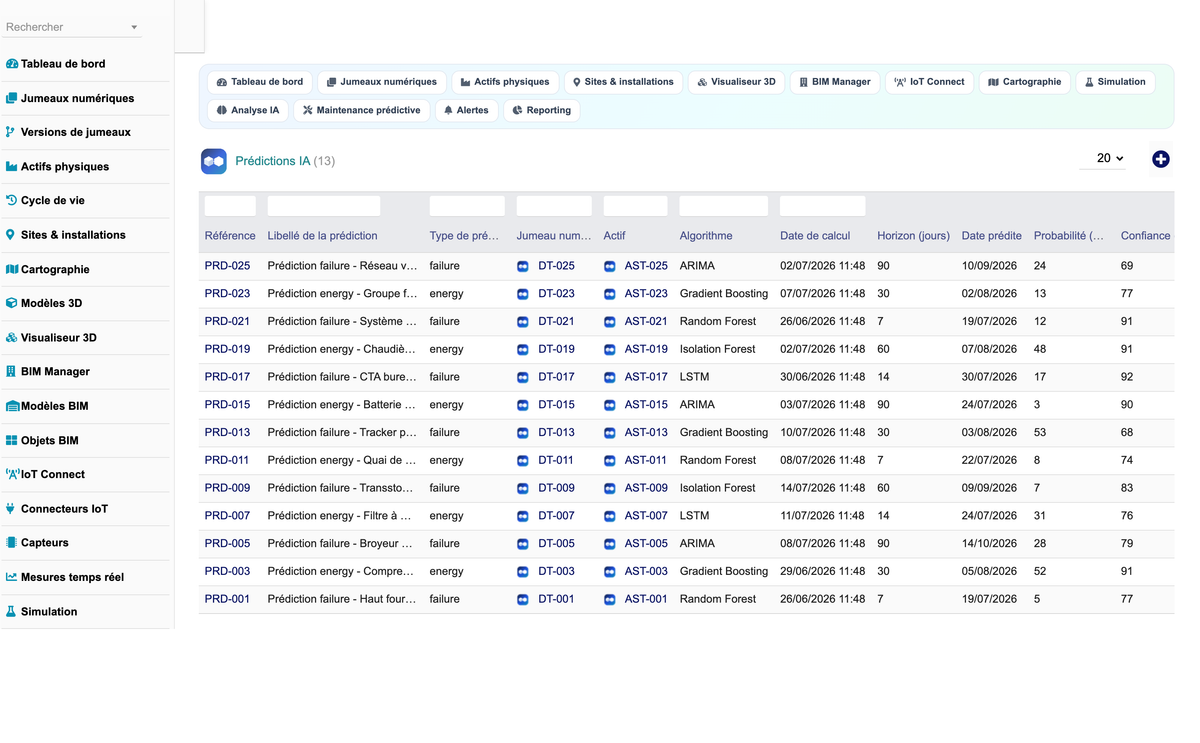
Task: Click the Type de prédiction filter field
Action: (467, 206)
